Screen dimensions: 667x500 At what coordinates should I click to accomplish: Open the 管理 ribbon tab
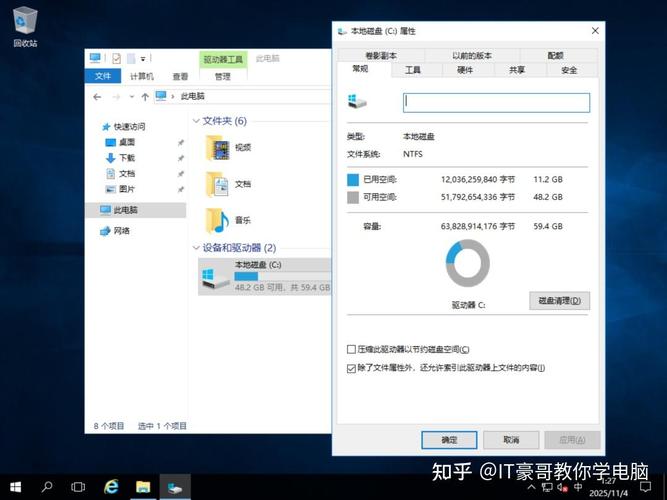pyautogui.click(x=223, y=76)
